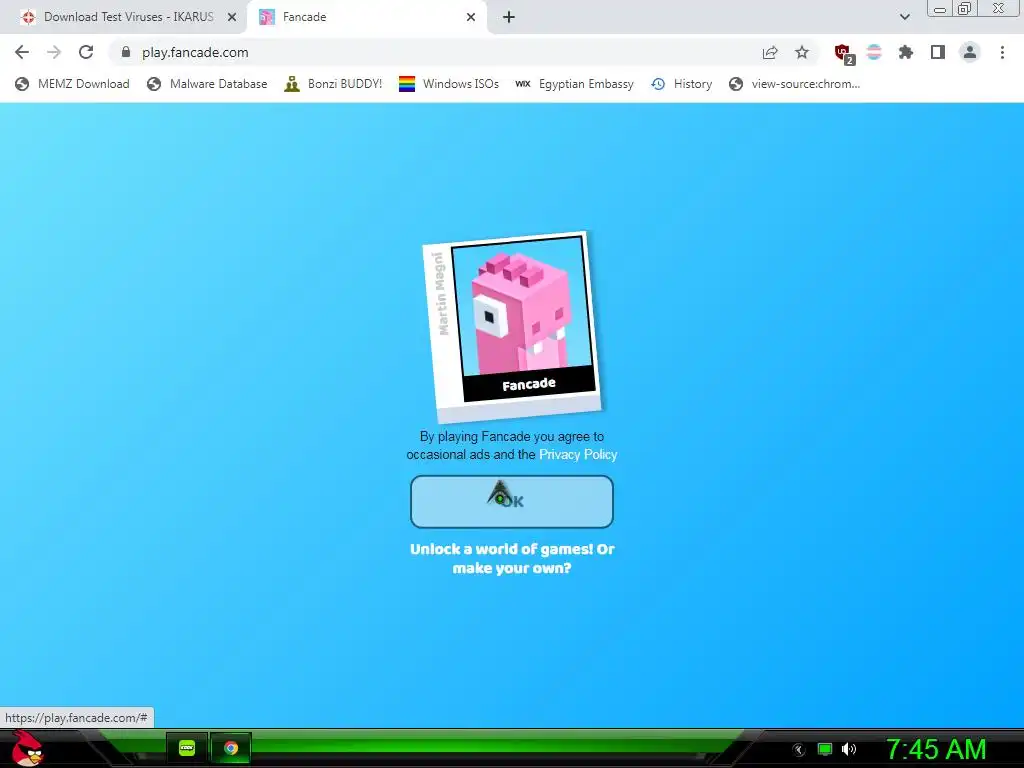1024x768 pixels.
Task: Open the view-source:chrom... bookmark
Action: tap(794, 84)
